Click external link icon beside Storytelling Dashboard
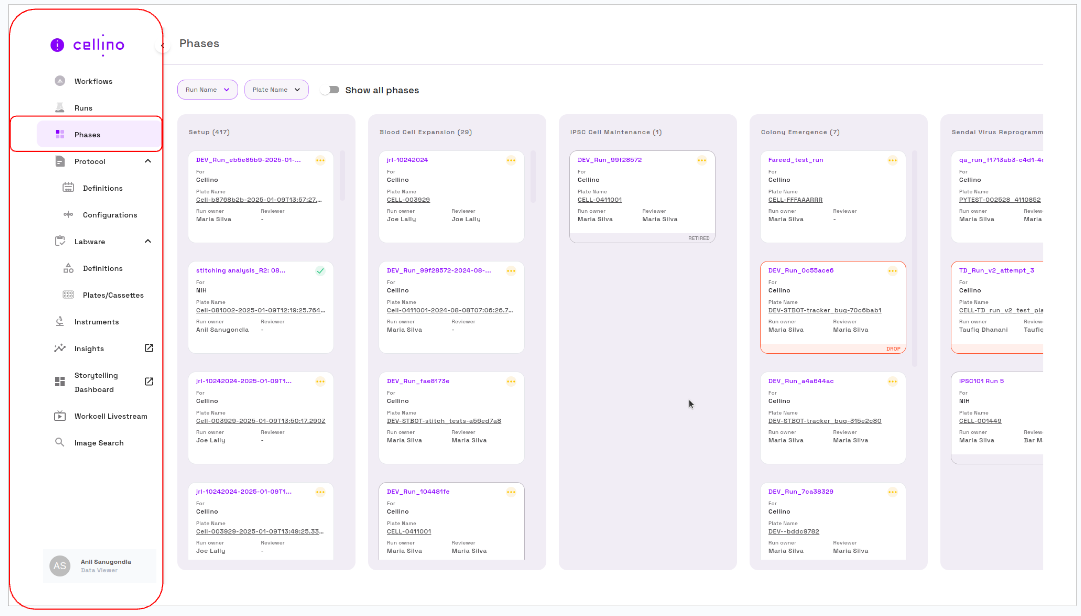The width and height of the screenshot is (1081, 616). coord(149,381)
